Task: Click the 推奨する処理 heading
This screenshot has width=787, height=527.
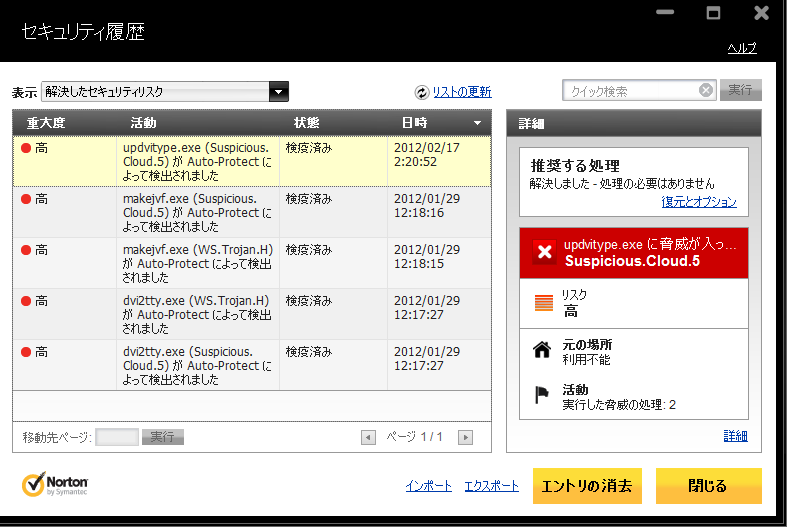Action: [575, 166]
